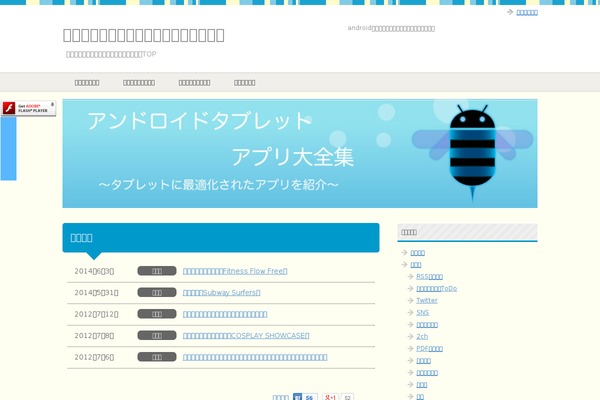Click the arrow icon beside the RSS link

pos(411,276)
